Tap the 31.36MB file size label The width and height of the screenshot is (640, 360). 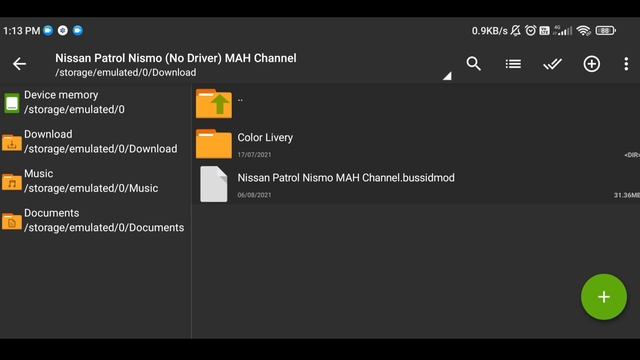627,195
